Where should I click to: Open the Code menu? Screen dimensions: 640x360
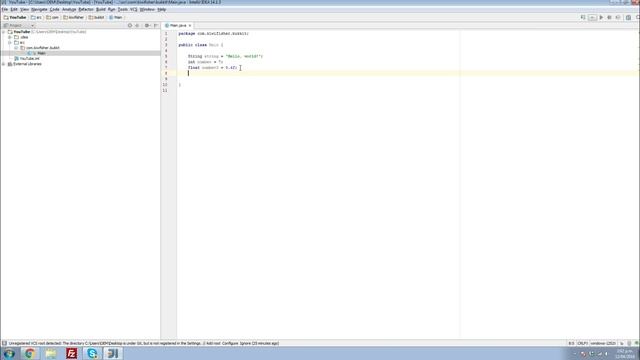click(x=54, y=9)
